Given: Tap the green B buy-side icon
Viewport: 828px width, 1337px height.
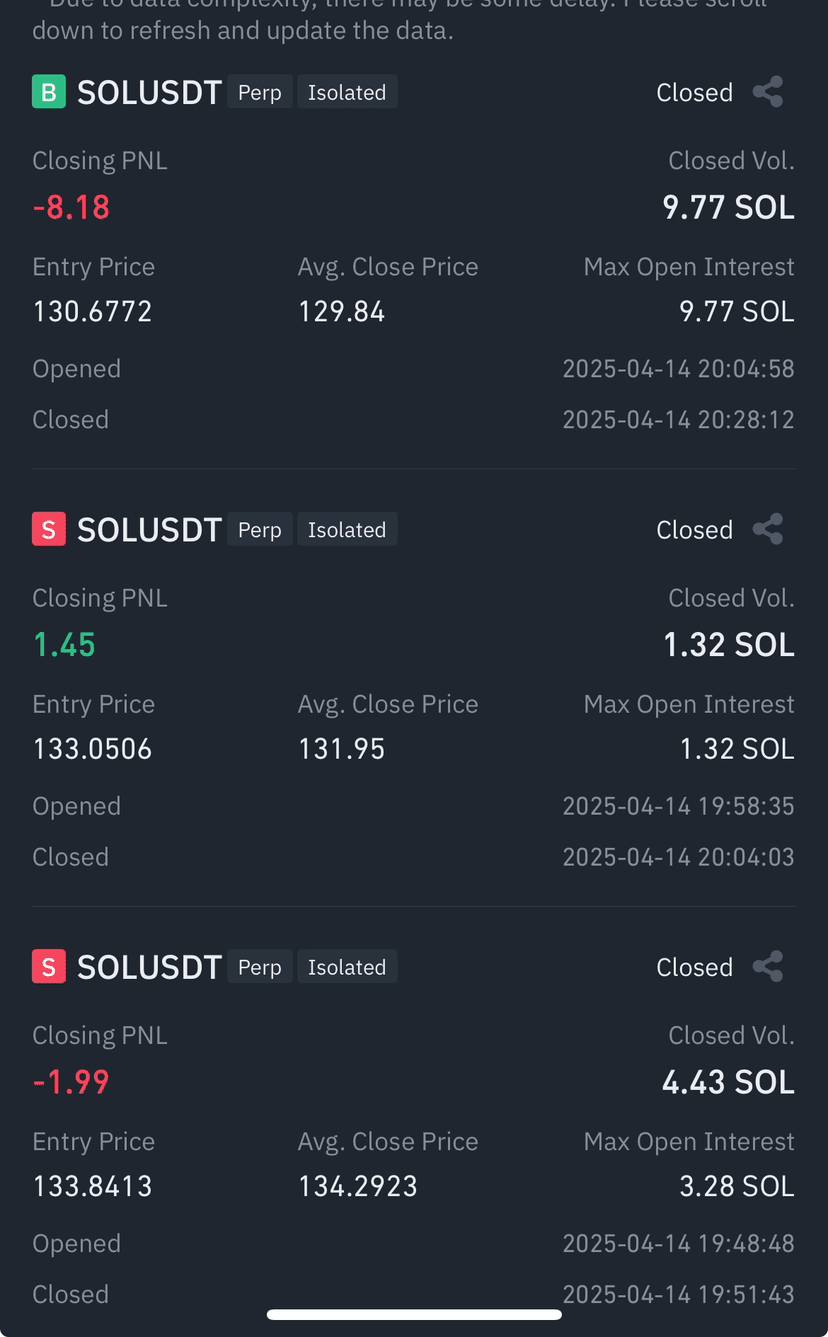Looking at the screenshot, I should (x=49, y=92).
